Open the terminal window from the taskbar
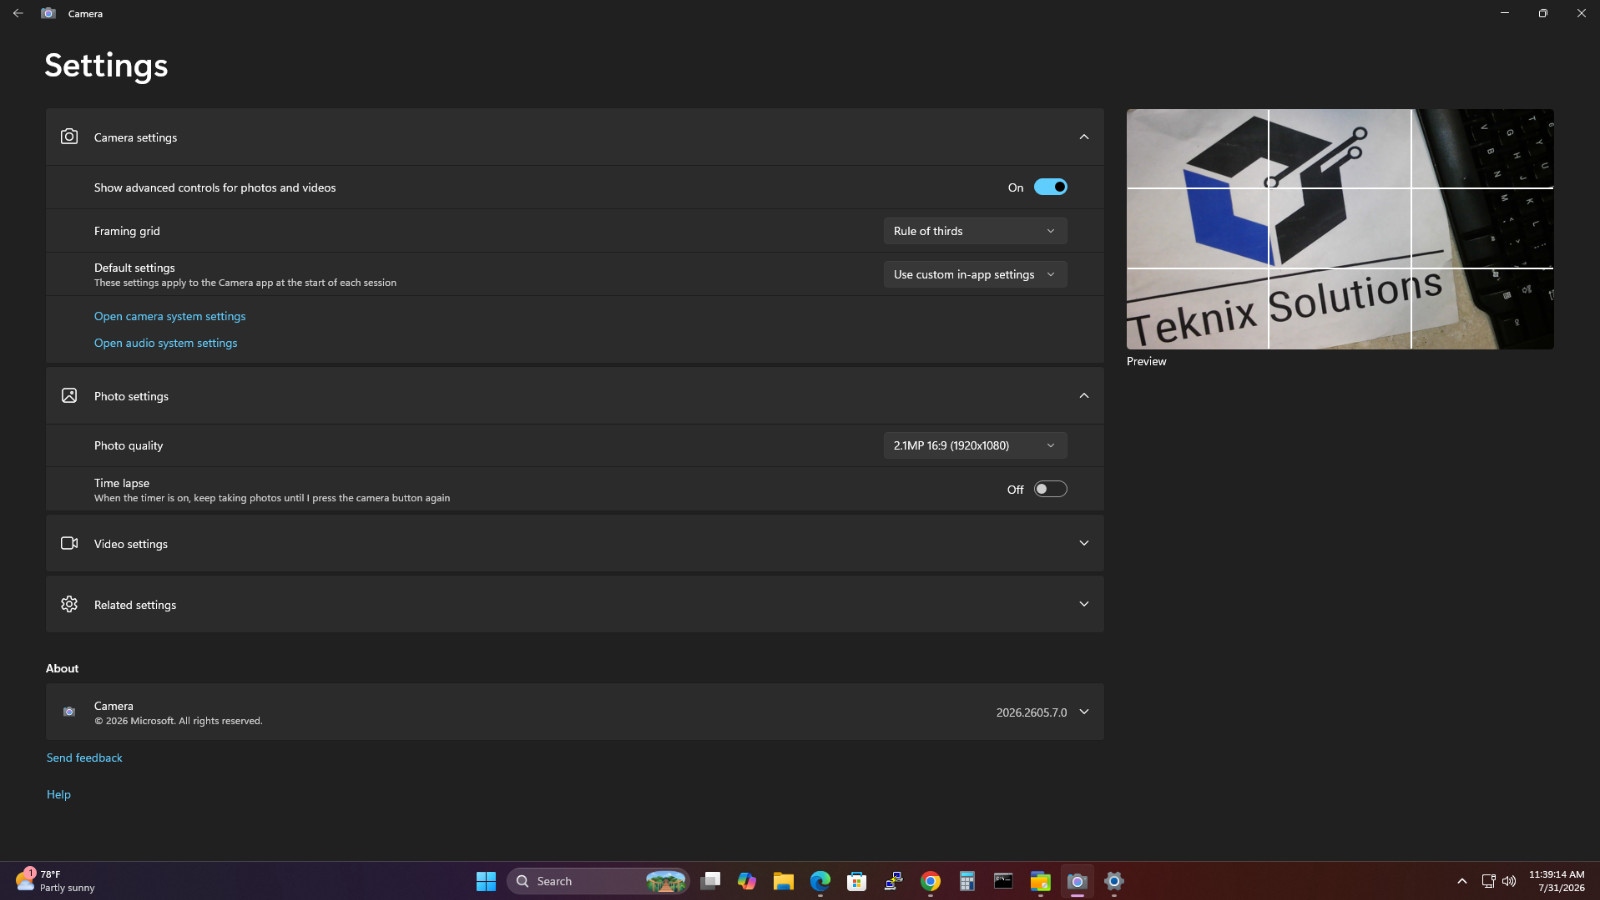 1004,881
